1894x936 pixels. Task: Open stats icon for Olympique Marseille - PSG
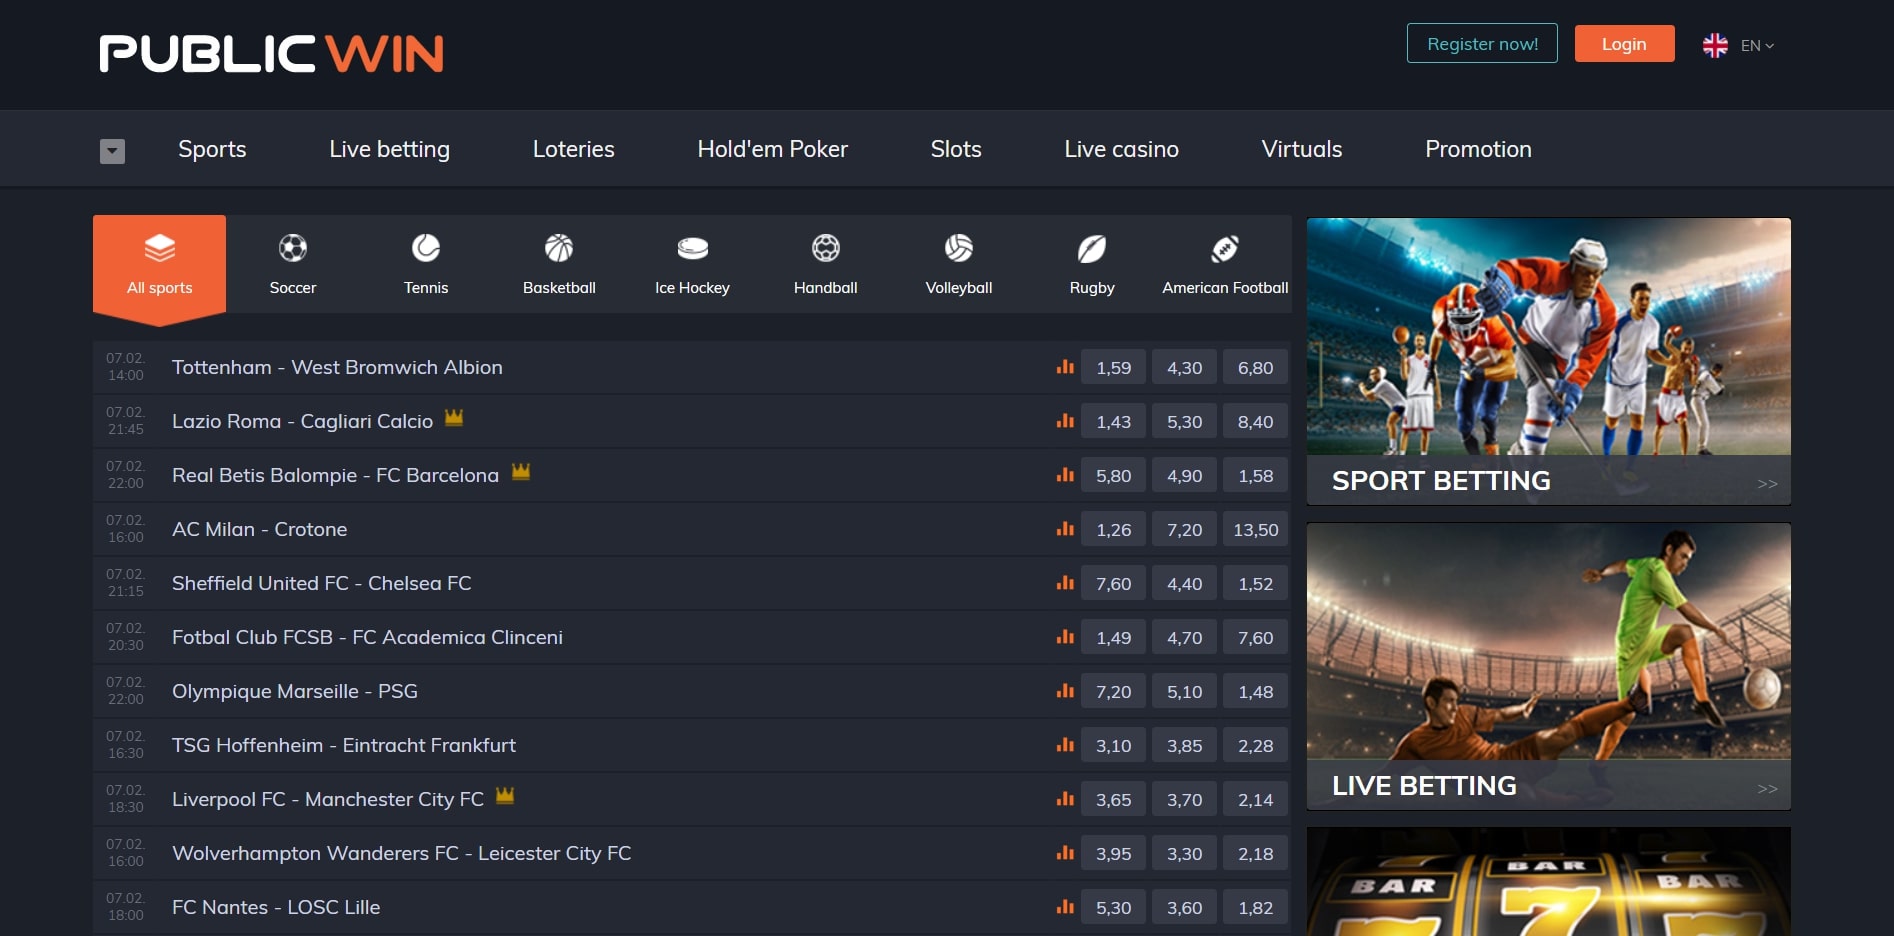tap(1065, 691)
